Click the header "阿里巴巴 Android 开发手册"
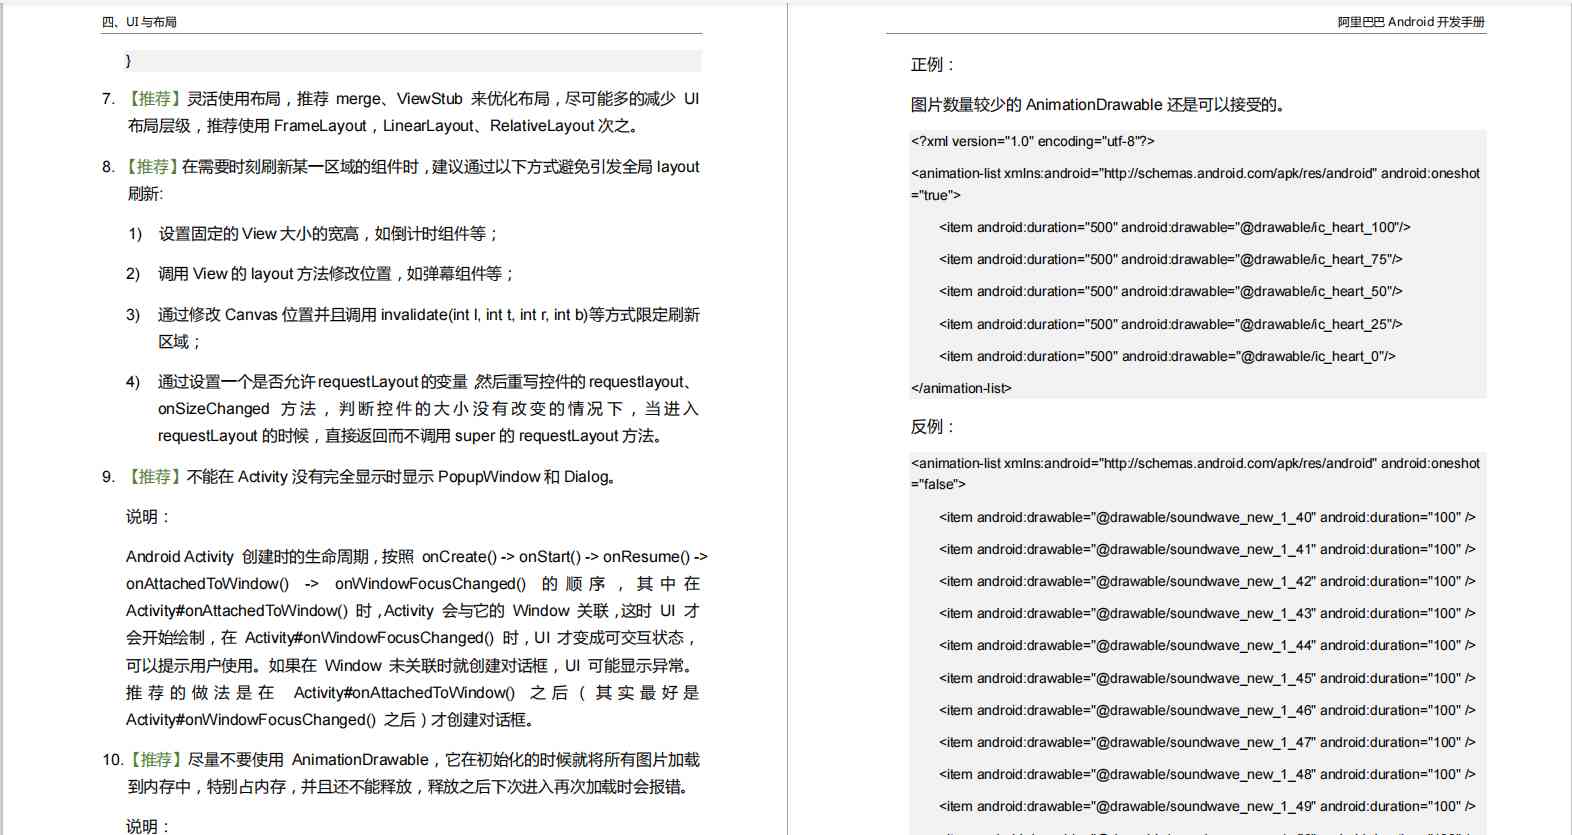Viewport: 1572px width, 835px height. (1411, 22)
